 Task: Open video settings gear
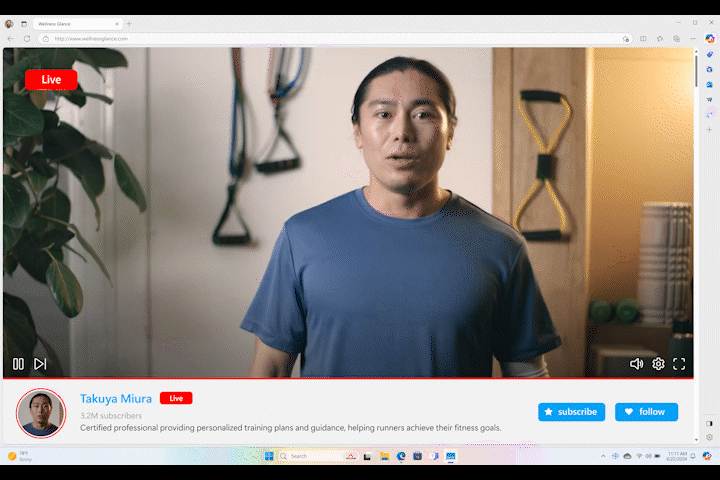tap(658, 364)
